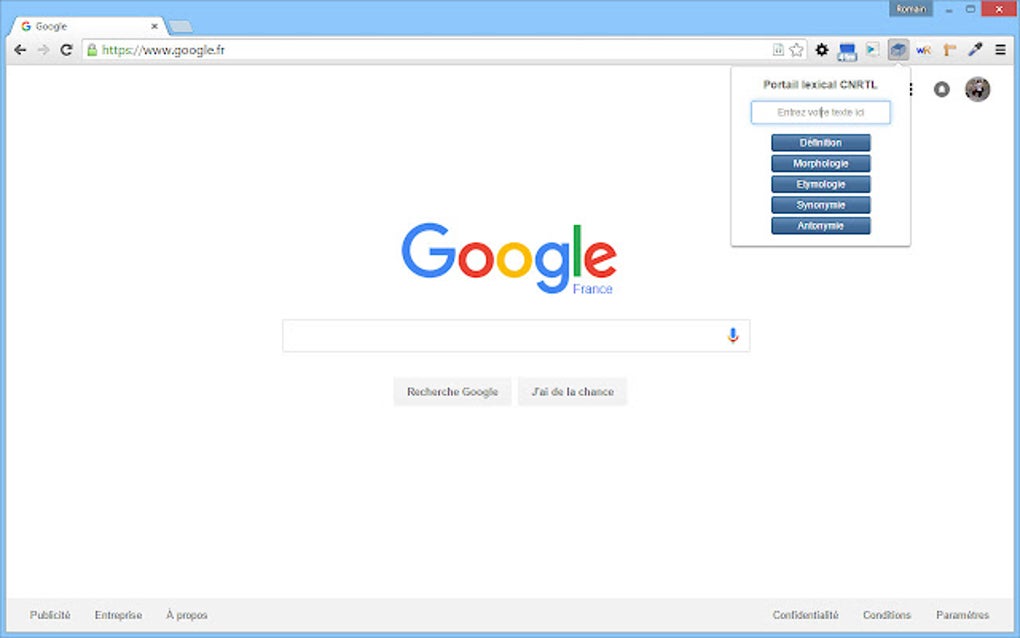Screen dimensions: 1020x638
Task: Click the play-button video extension icon
Action: click(871, 49)
